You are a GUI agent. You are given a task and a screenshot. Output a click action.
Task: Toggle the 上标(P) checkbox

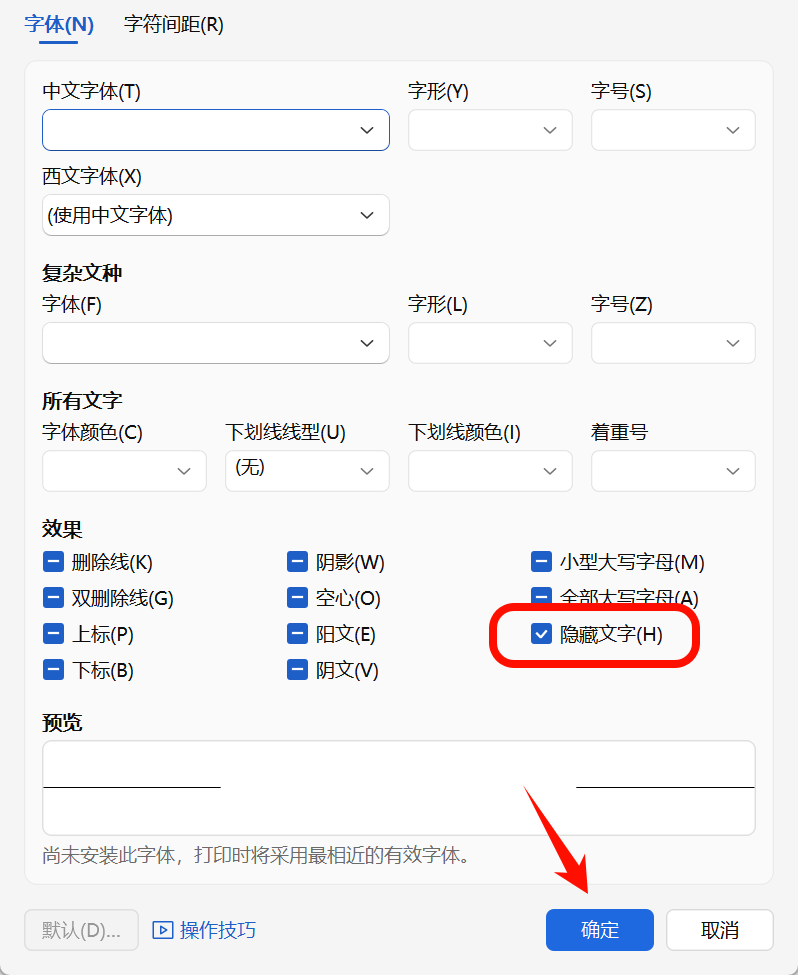(53, 634)
